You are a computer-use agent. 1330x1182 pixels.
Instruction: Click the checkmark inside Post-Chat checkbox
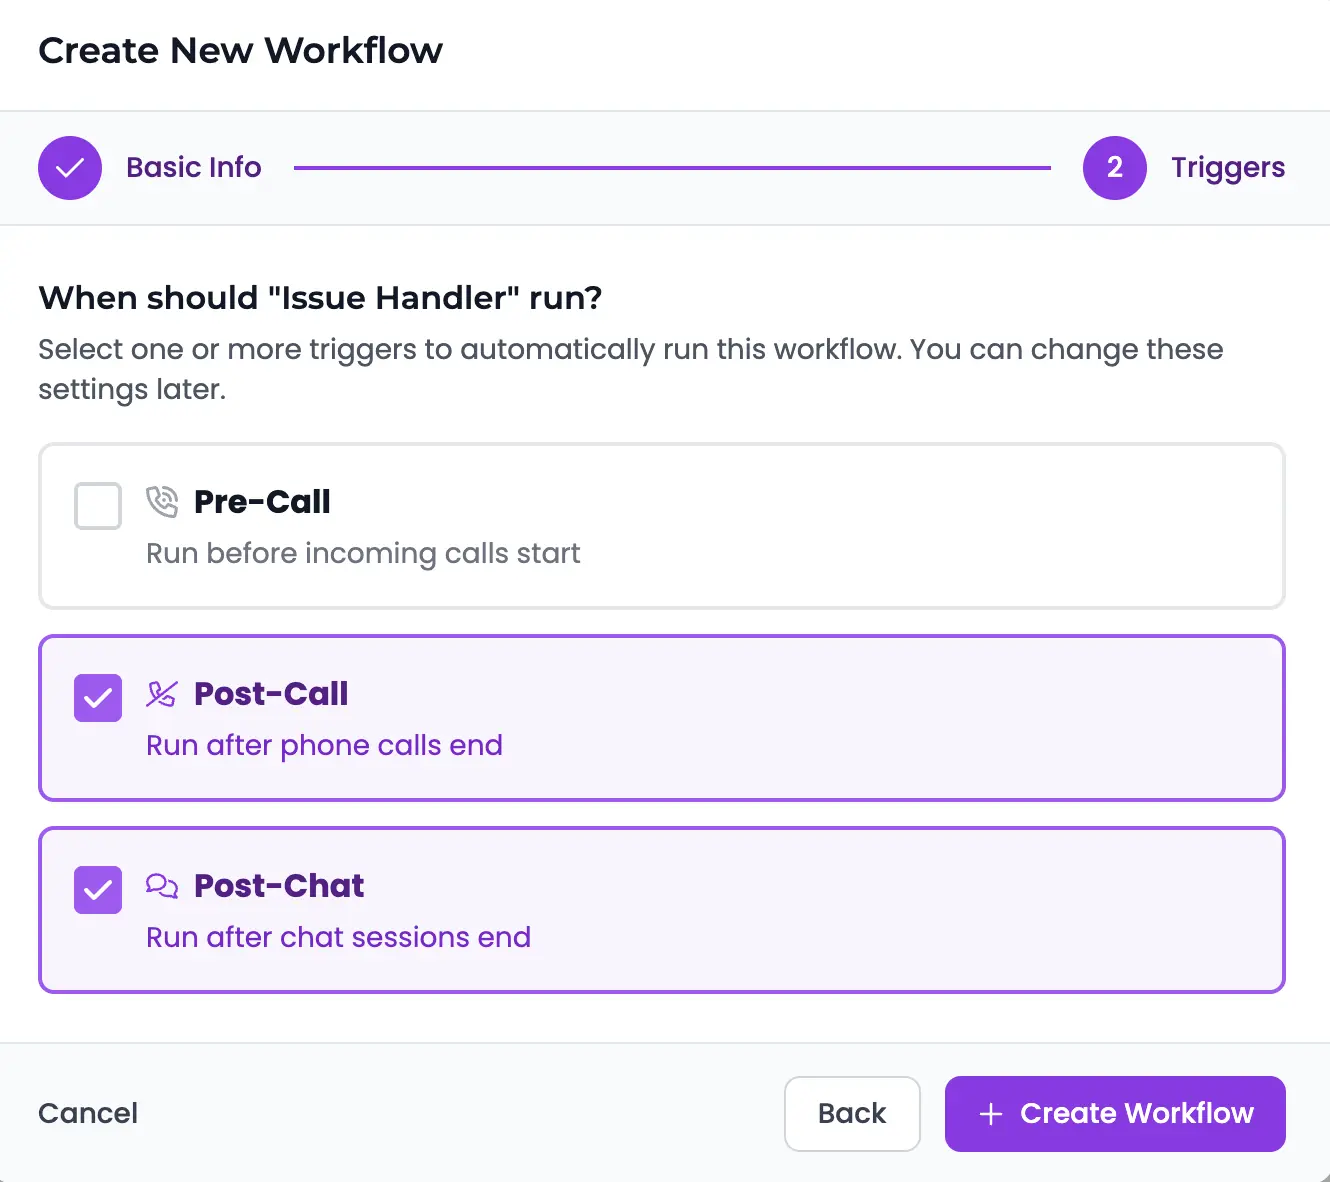coord(97,890)
